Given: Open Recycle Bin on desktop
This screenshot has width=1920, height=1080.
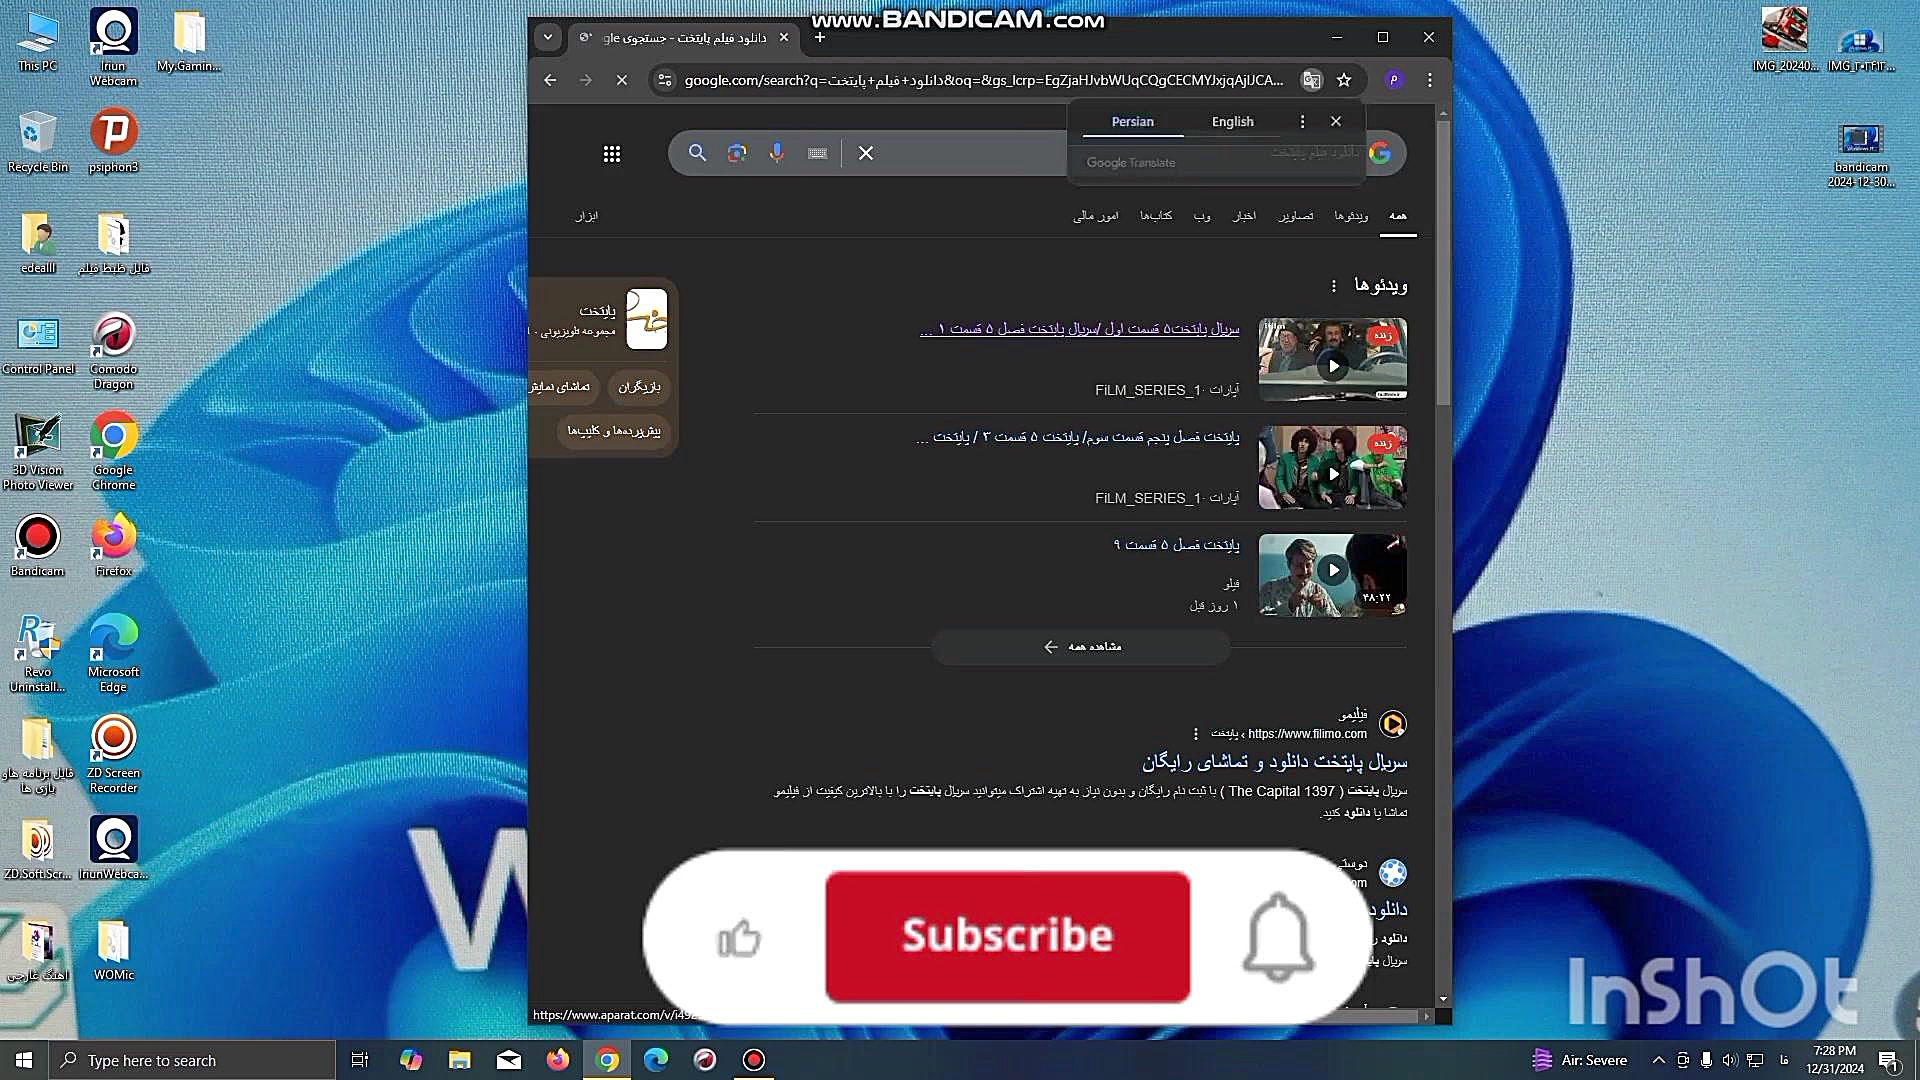Looking at the screenshot, I should click(x=38, y=140).
